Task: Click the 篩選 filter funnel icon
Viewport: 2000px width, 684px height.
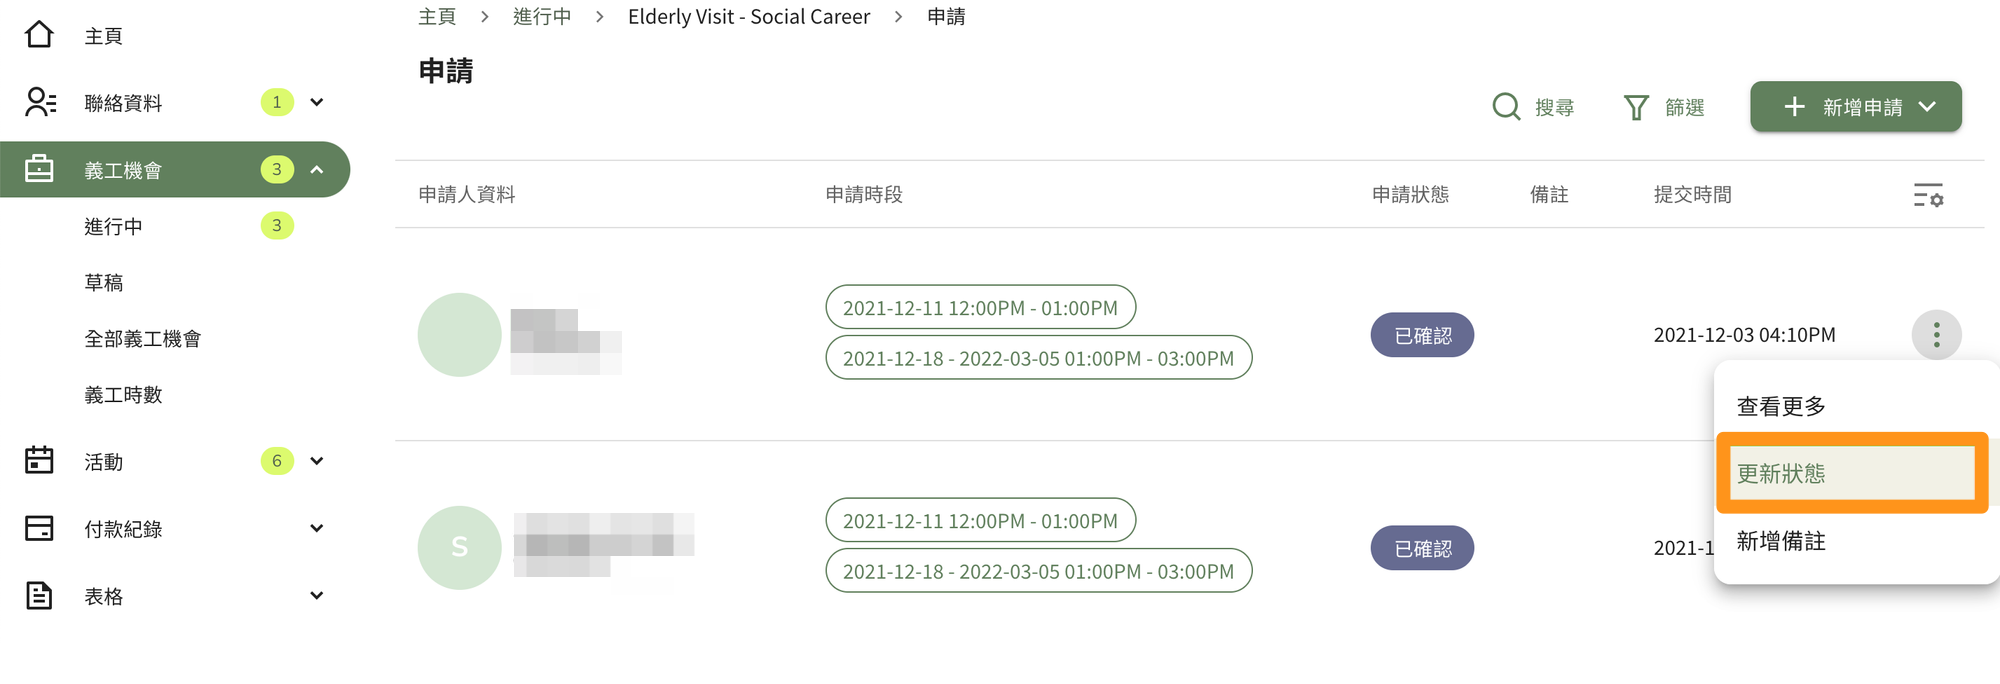Action: (x=1636, y=107)
